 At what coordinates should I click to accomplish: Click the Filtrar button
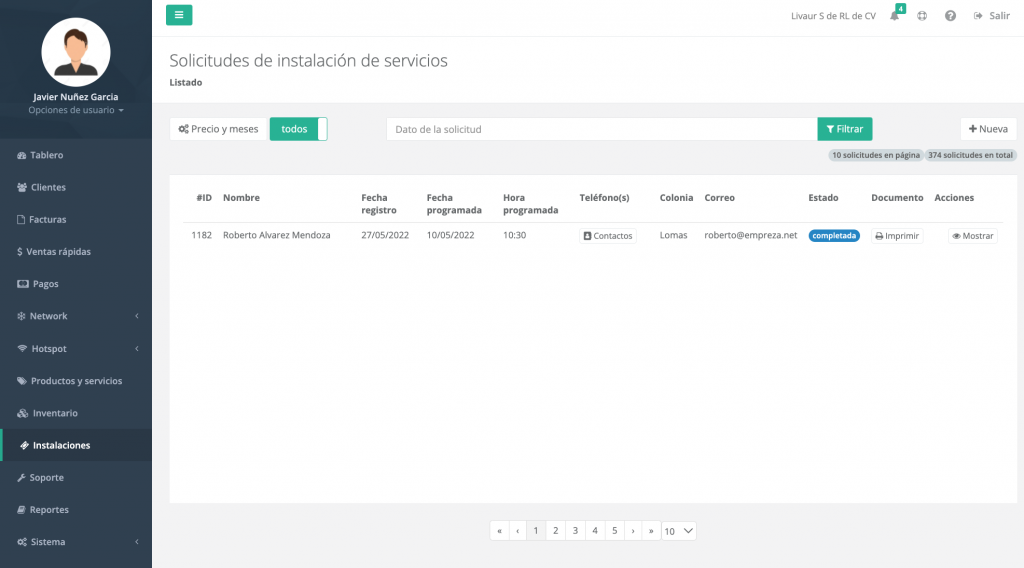tap(845, 129)
